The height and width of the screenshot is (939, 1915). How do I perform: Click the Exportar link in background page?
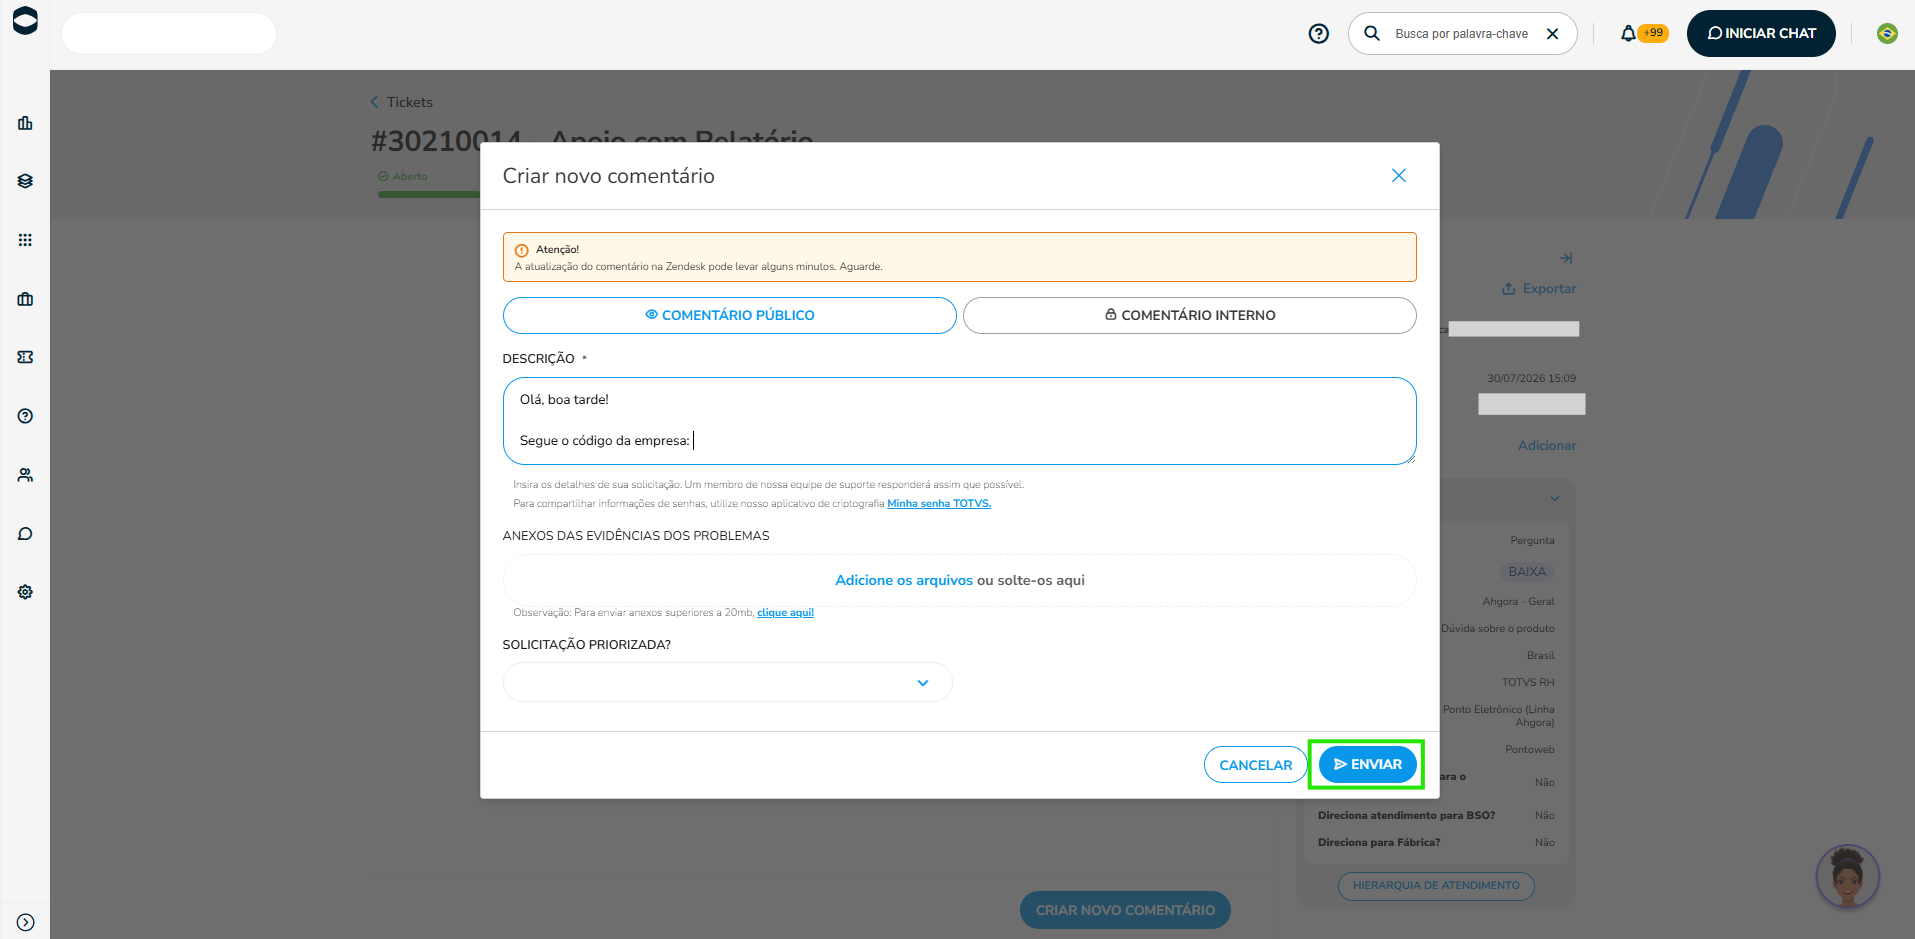pyautogui.click(x=1538, y=289)
